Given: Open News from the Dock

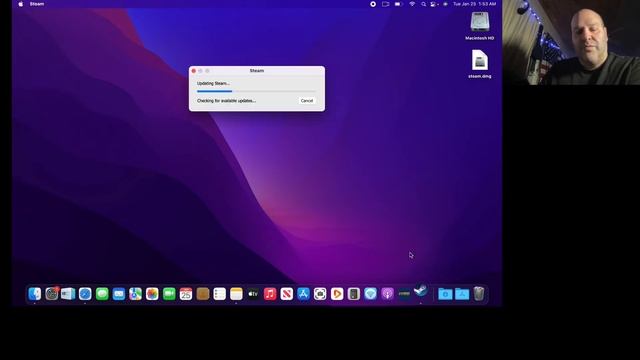Looking at the screenshot, I should pyautogui.click(x=287, y=293).
